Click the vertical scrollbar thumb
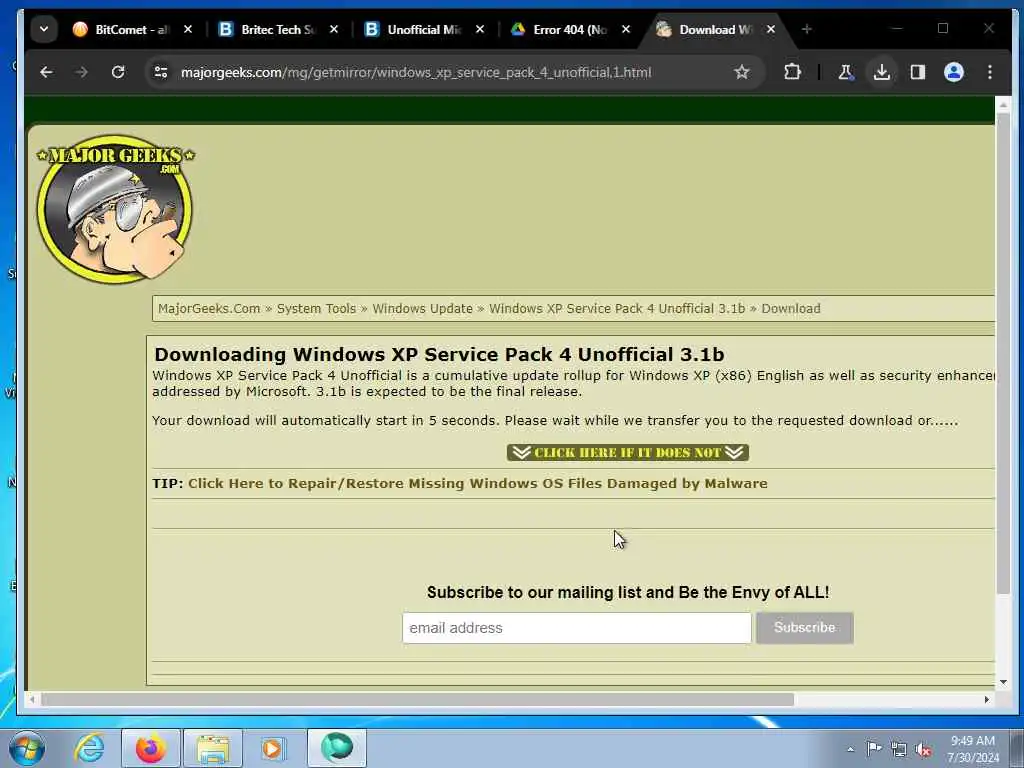The width and height of the screenshot is (1024, 768). click(1003, 353)
